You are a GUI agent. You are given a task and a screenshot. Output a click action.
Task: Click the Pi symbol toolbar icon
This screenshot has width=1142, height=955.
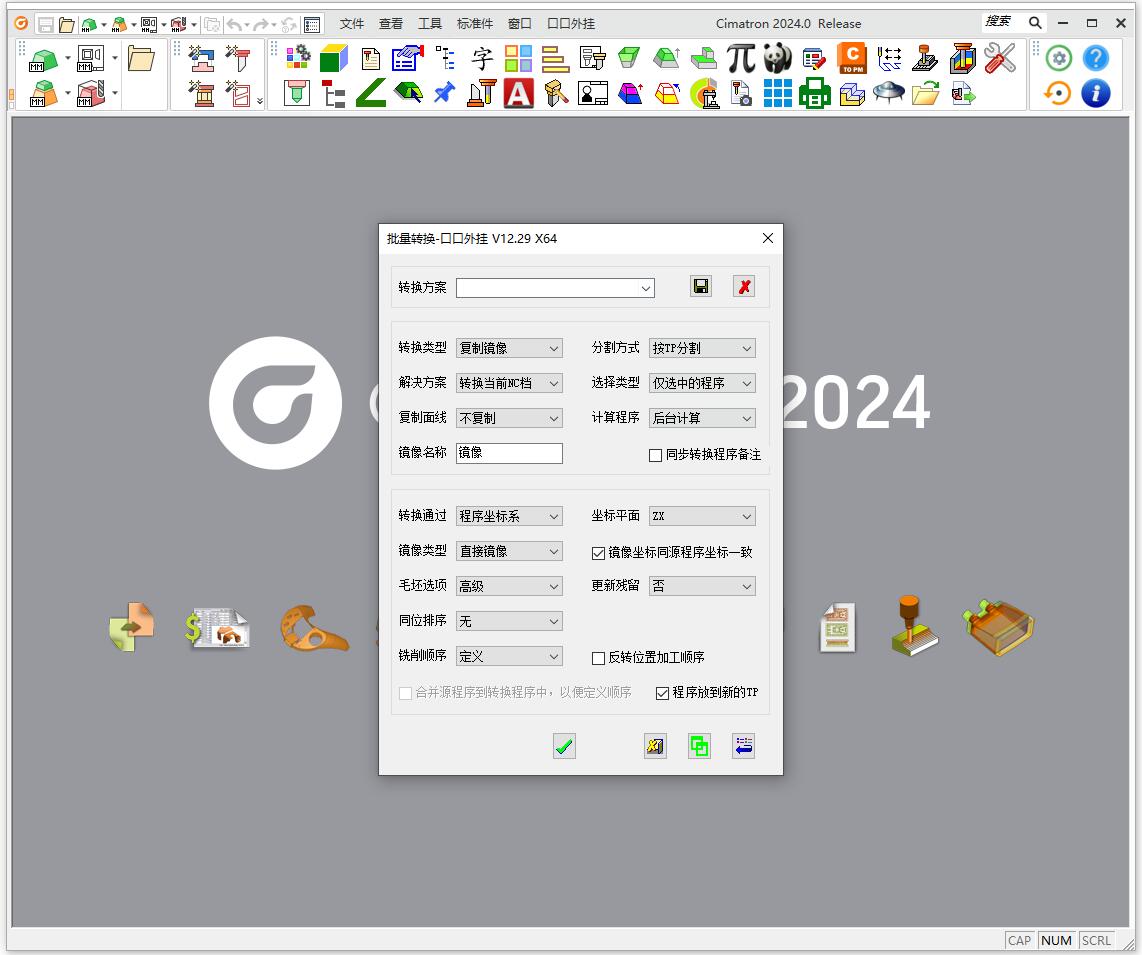pyautogui.click(x=740, y=59)
